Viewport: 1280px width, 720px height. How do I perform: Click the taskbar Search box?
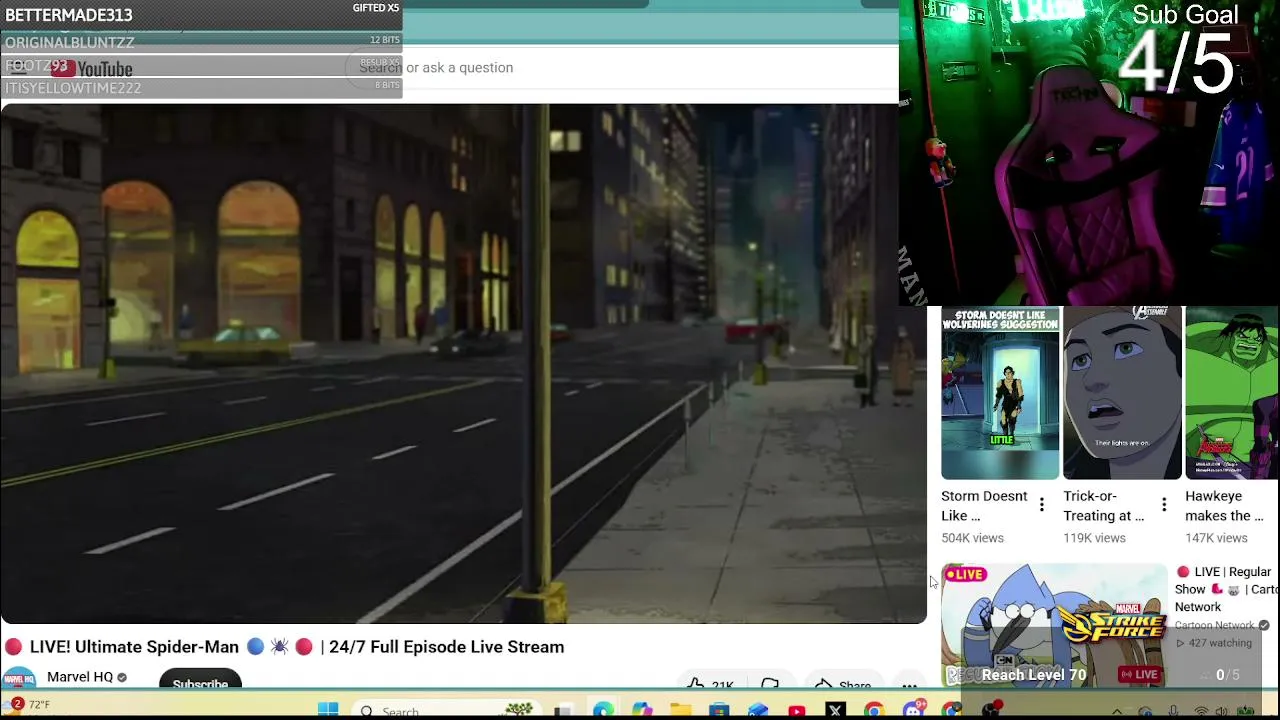[x=447, y=710]
